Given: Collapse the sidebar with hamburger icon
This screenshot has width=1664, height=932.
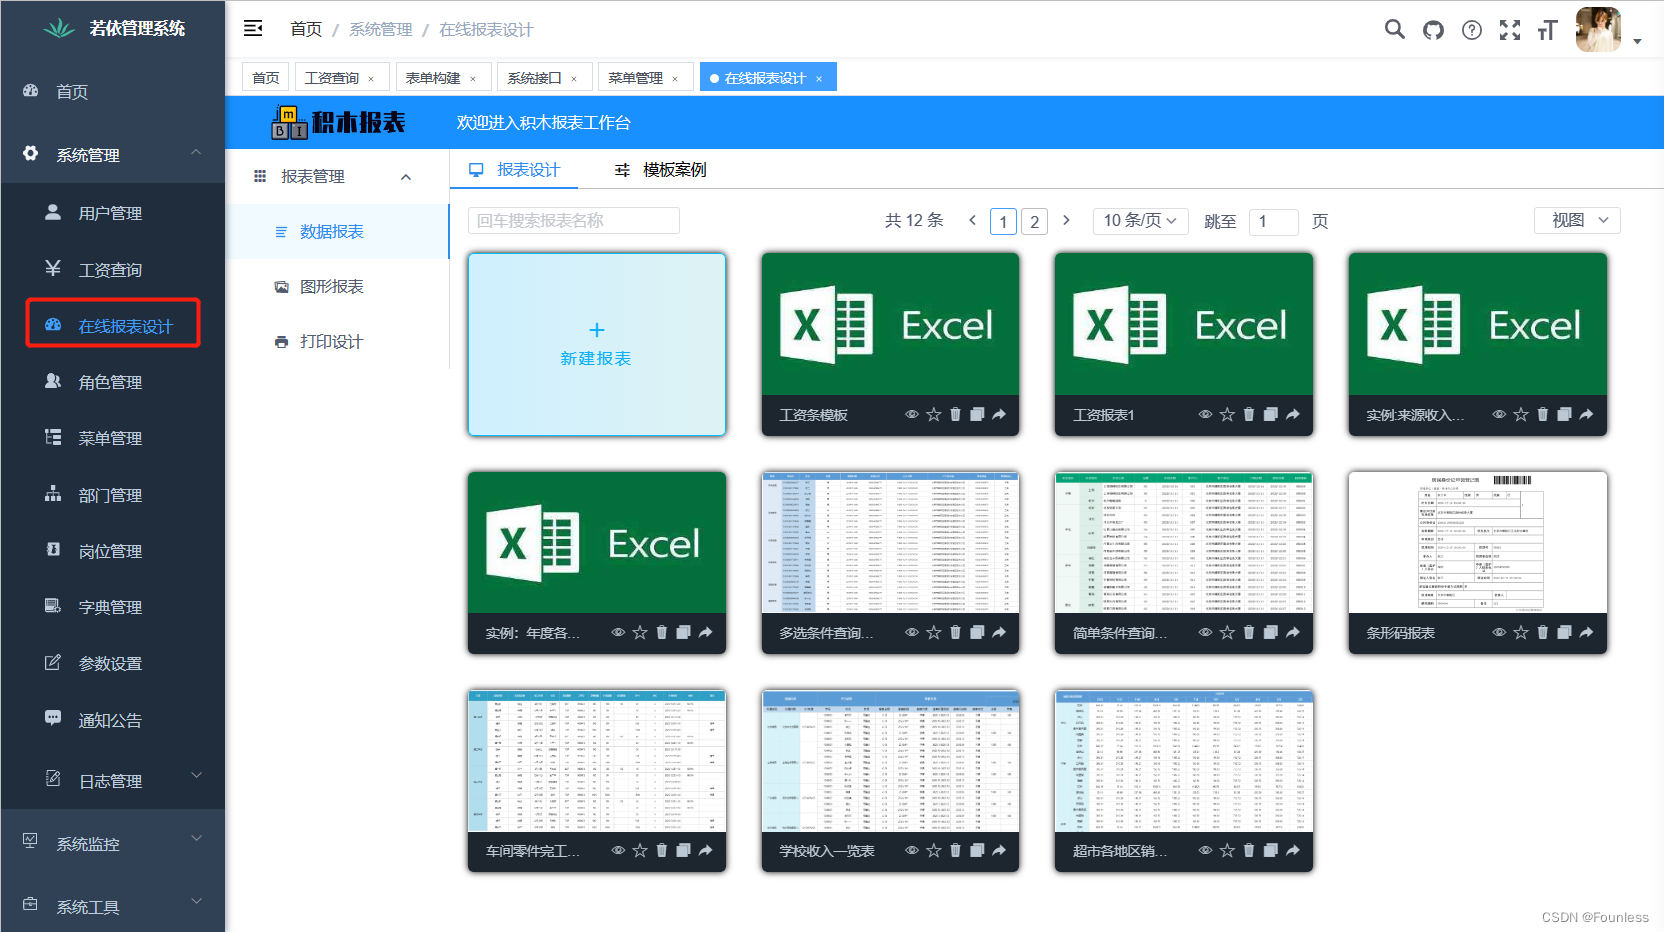Looking at the screenshot, I should [253, 28].
